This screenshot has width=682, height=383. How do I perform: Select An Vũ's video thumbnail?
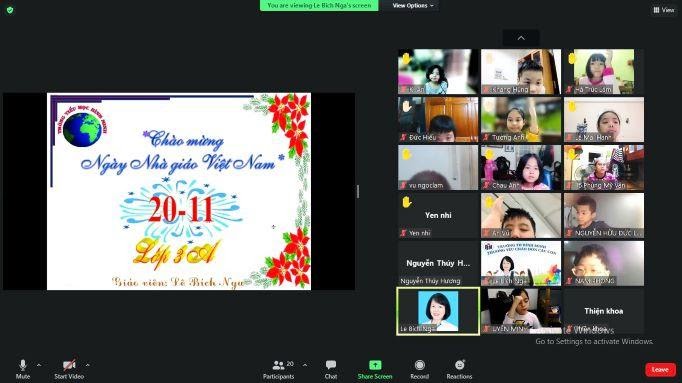tap(521, 215)
